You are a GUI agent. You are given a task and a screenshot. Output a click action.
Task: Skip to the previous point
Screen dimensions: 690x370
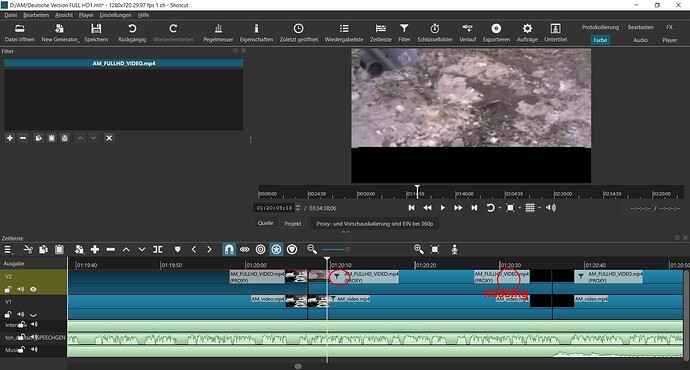click(x=411, y=208)
